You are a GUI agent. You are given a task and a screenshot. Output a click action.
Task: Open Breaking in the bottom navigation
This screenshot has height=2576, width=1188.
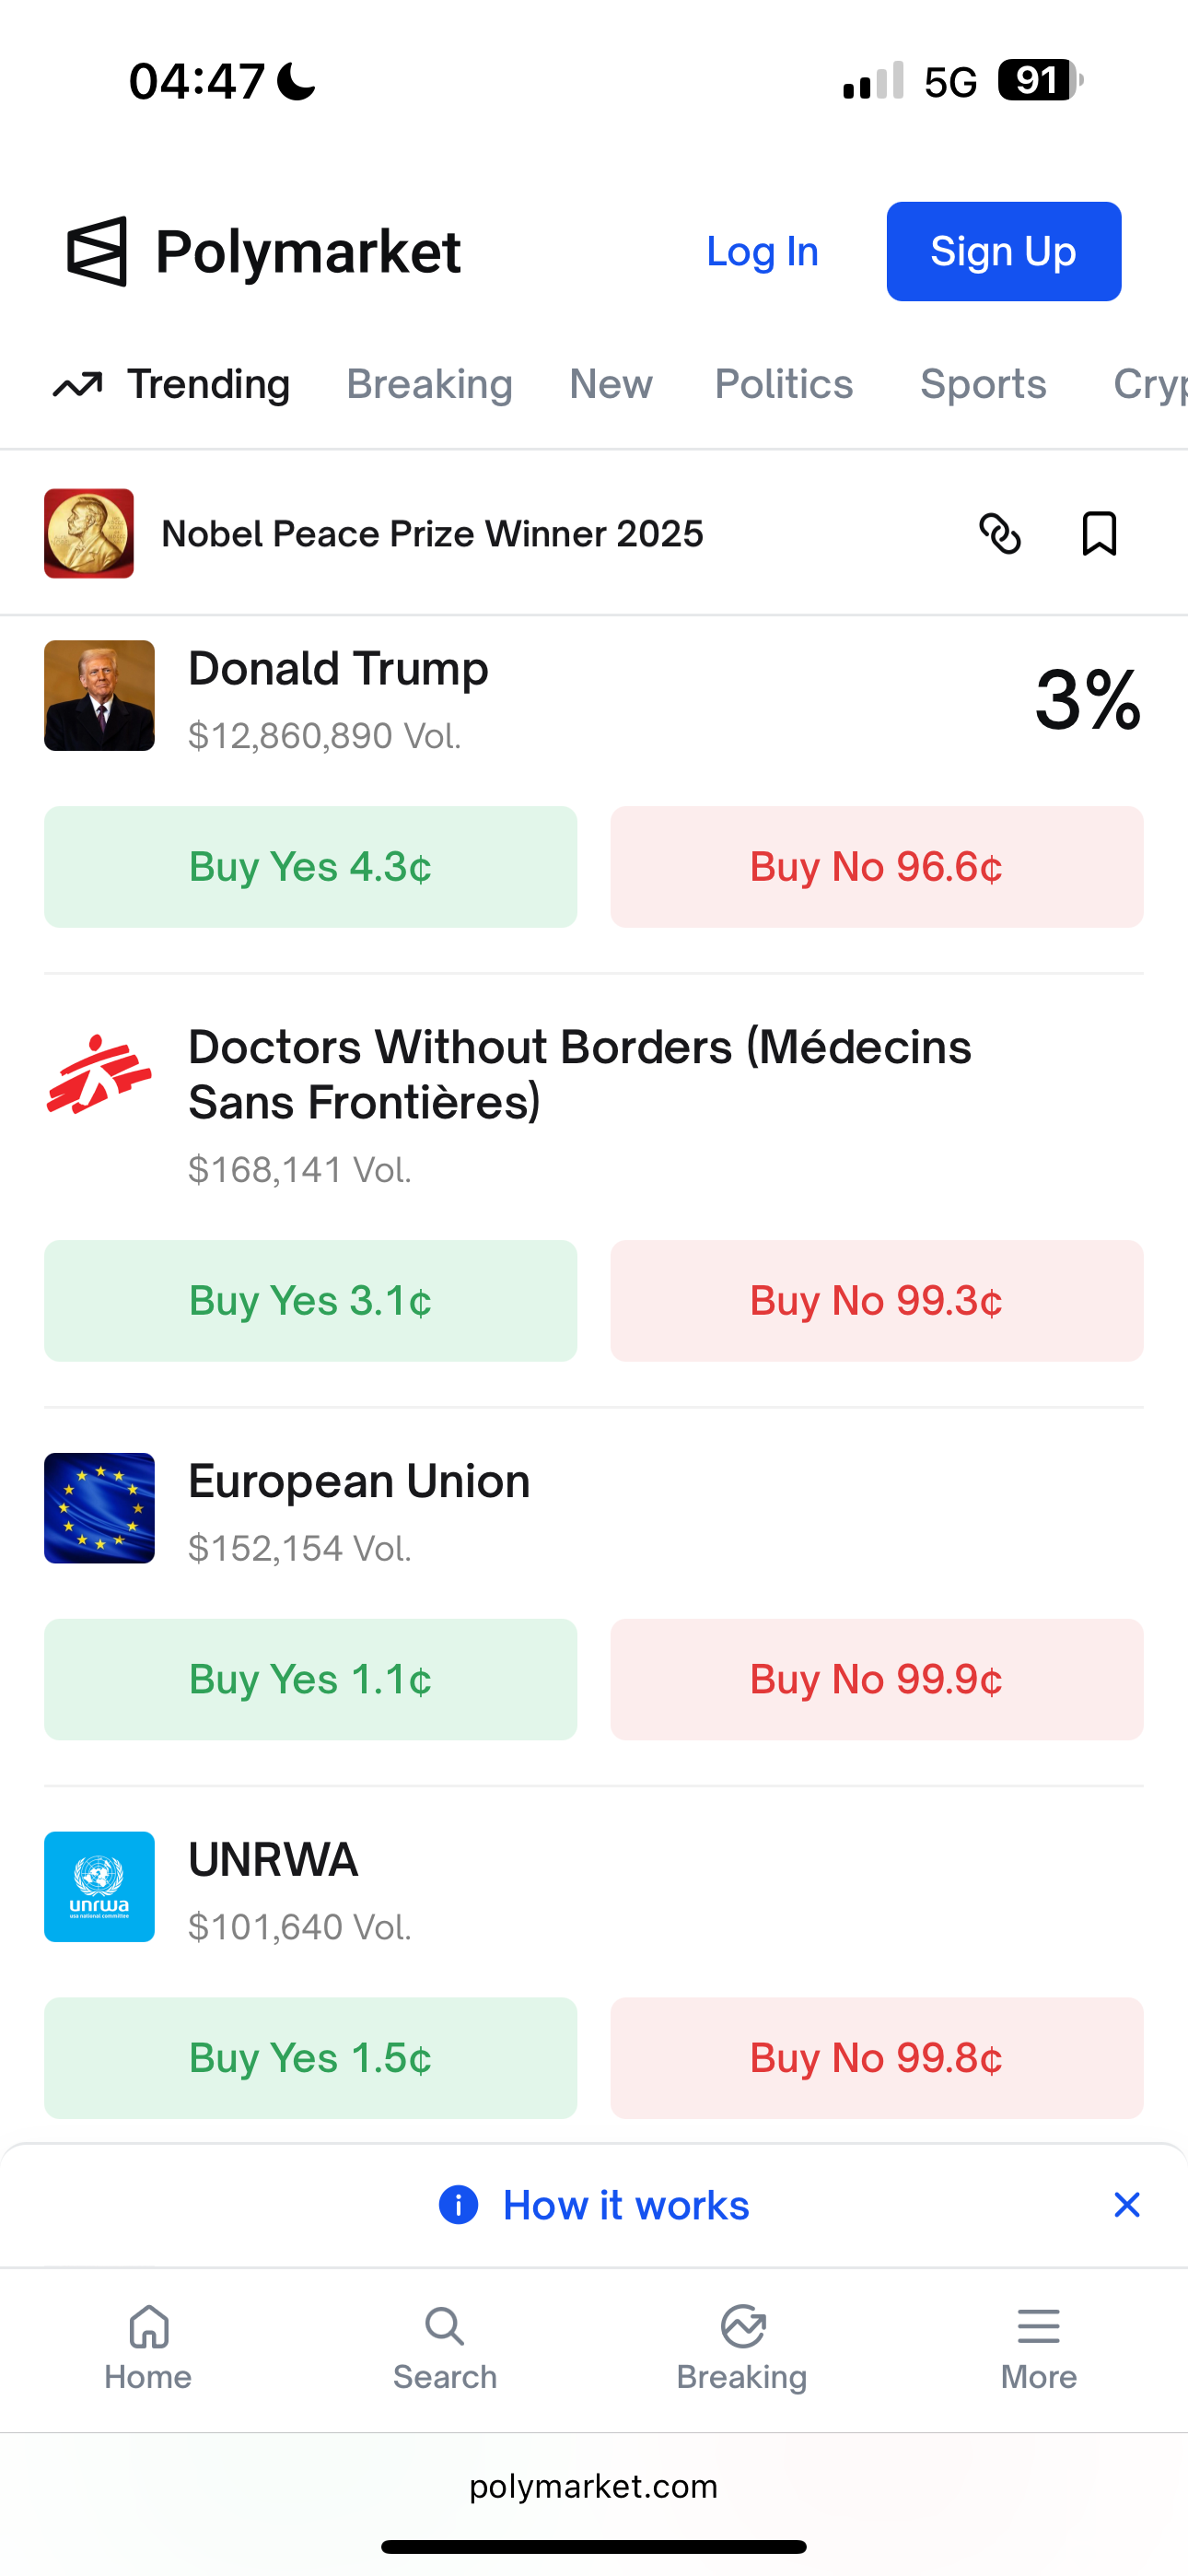click(741, 2347)
